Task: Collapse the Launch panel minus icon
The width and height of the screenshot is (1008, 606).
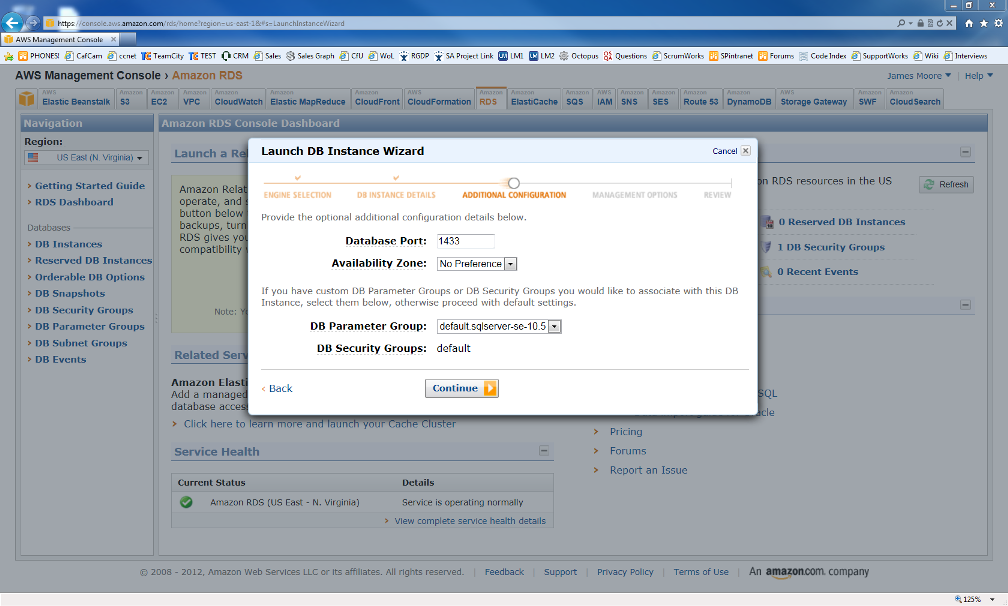Action: coord(965,152)
